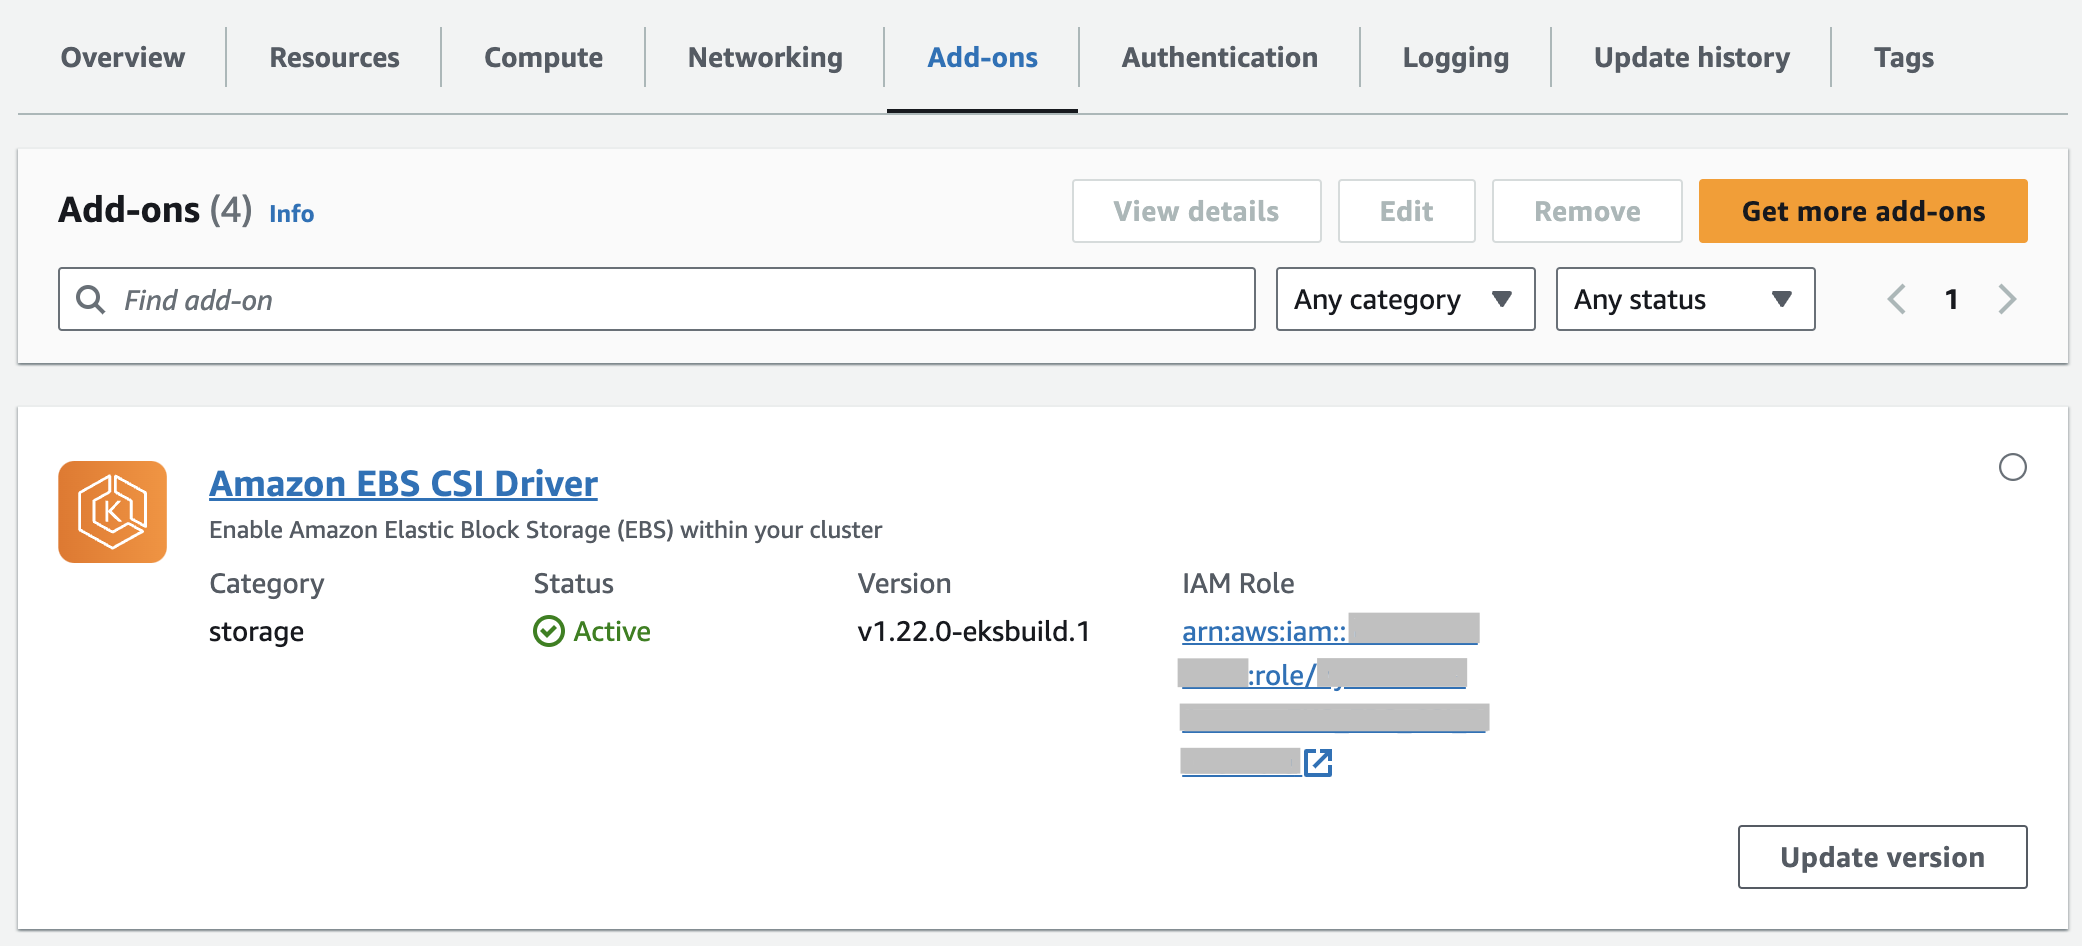This screenshot has height=946, width=2082.
Task: Open the Amazon EBS CSI Driver link
Action: pyautogui.click(x=403, y=484)
